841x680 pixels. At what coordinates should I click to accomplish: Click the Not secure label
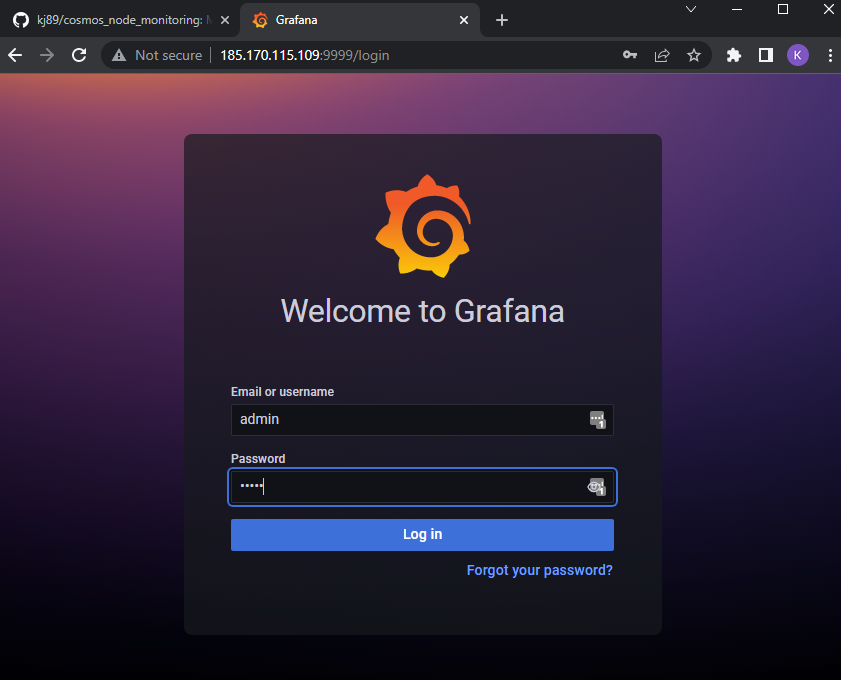pos(168,55)
